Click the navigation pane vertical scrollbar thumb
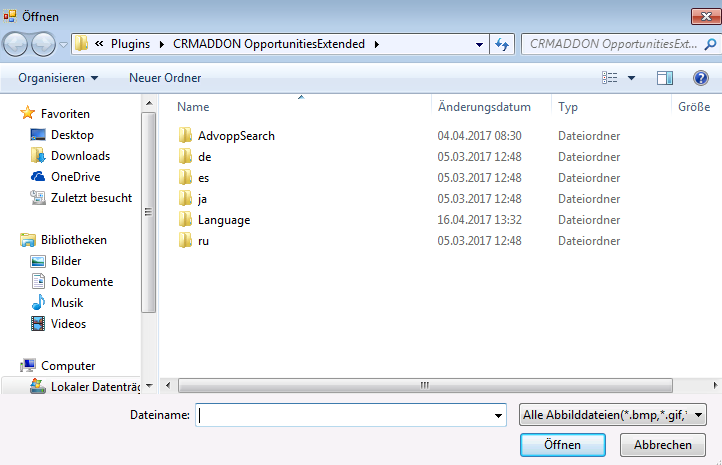This screenshot has width=722, height=465. pos(148,212)
